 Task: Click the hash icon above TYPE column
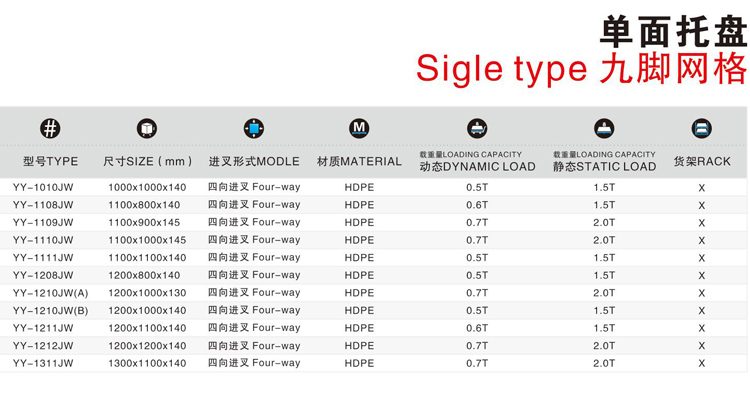50,128
